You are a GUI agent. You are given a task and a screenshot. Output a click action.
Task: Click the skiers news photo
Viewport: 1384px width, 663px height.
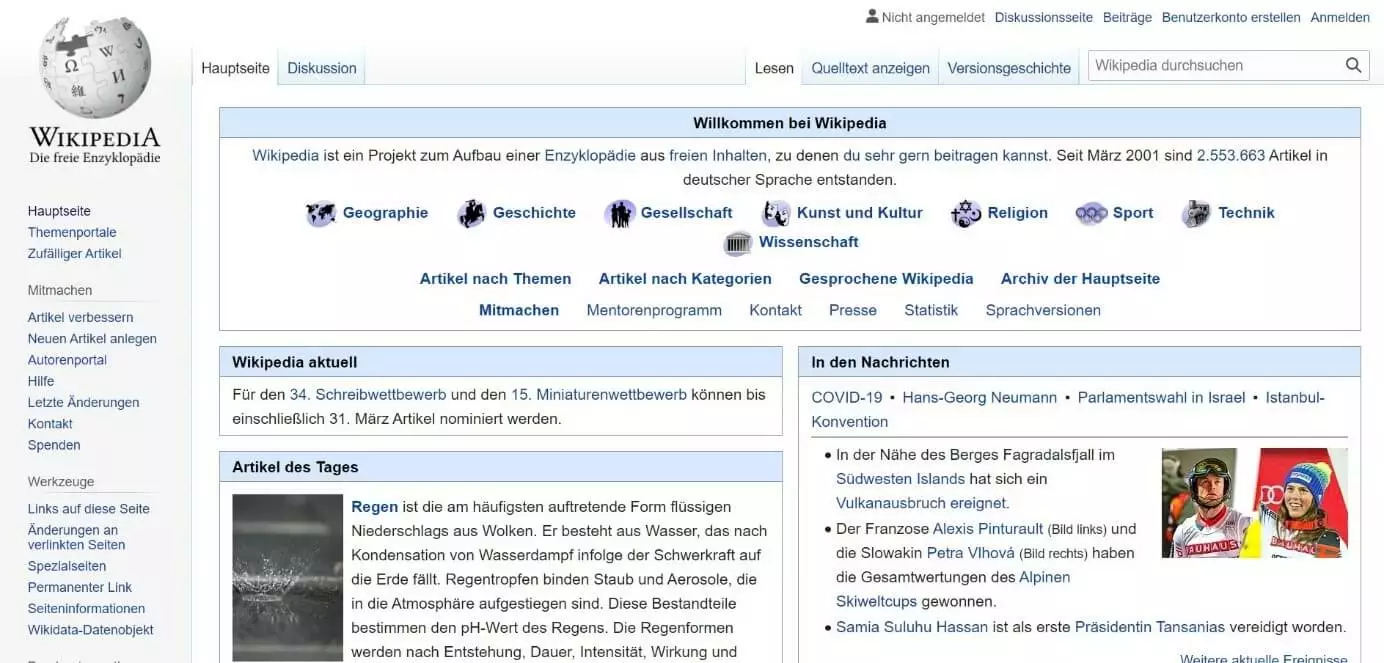[x=1255, y=503]
